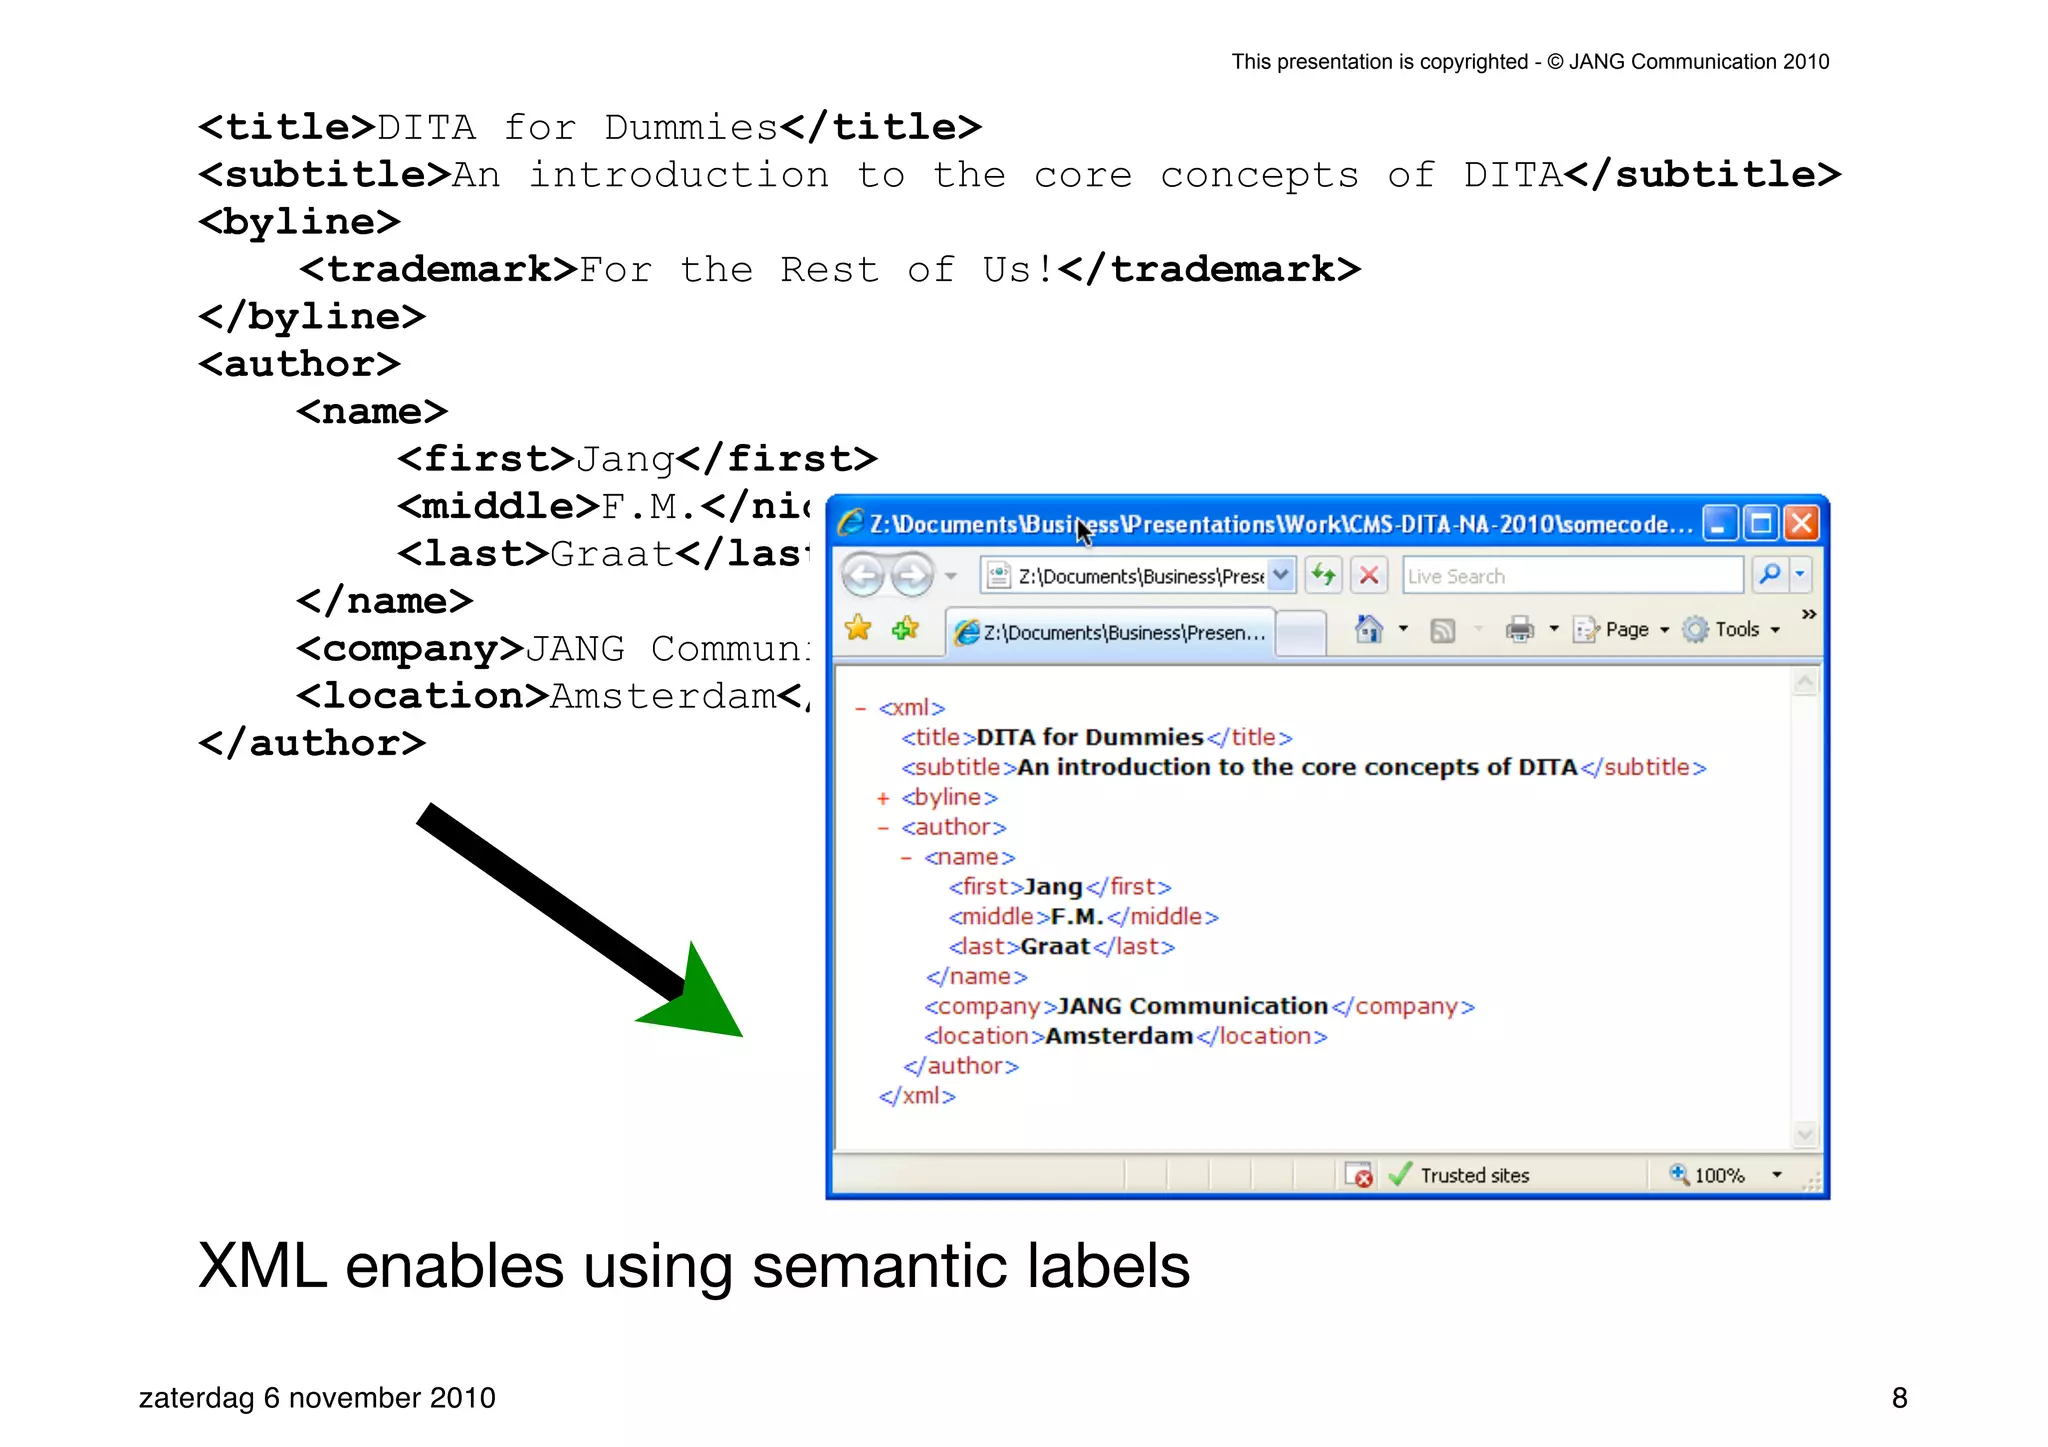The height and width of the screenshot is (1447, 2048).
Task: Open Favorites Center via yellow star
Action: [x=858, y=629]
